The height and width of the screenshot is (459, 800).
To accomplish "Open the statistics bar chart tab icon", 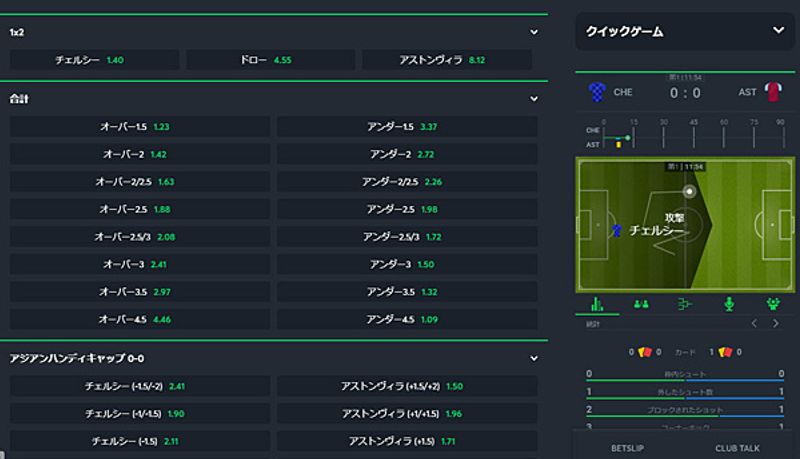I will pyautogui.click(x=598, y=304).
